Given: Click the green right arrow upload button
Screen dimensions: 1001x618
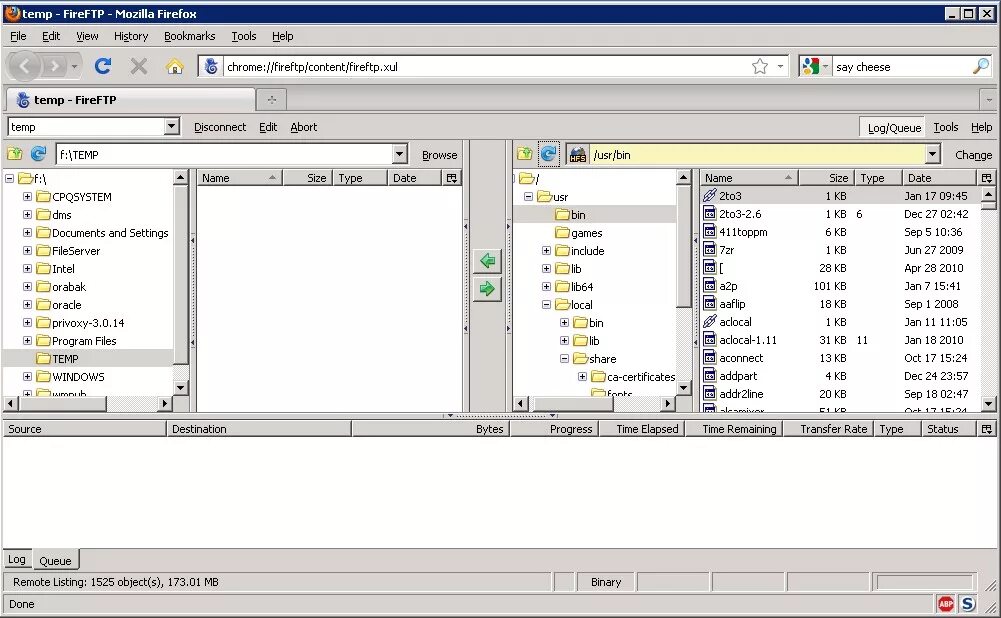Looking at the screenshot, I should pos(487,289).
